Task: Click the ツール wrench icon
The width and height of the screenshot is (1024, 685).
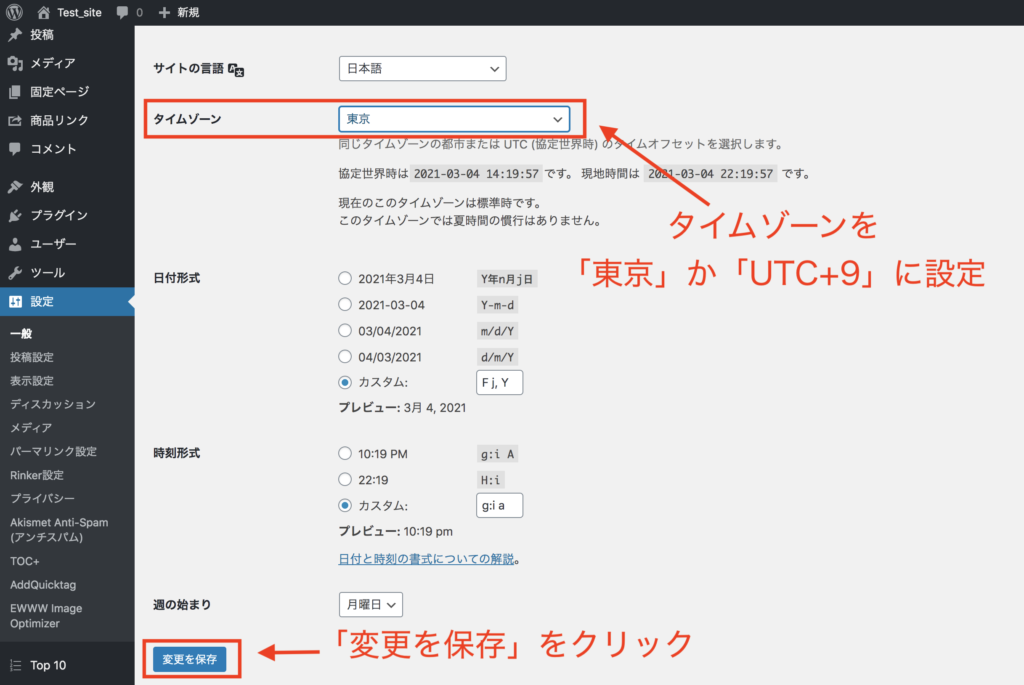Action: (15, 273)
